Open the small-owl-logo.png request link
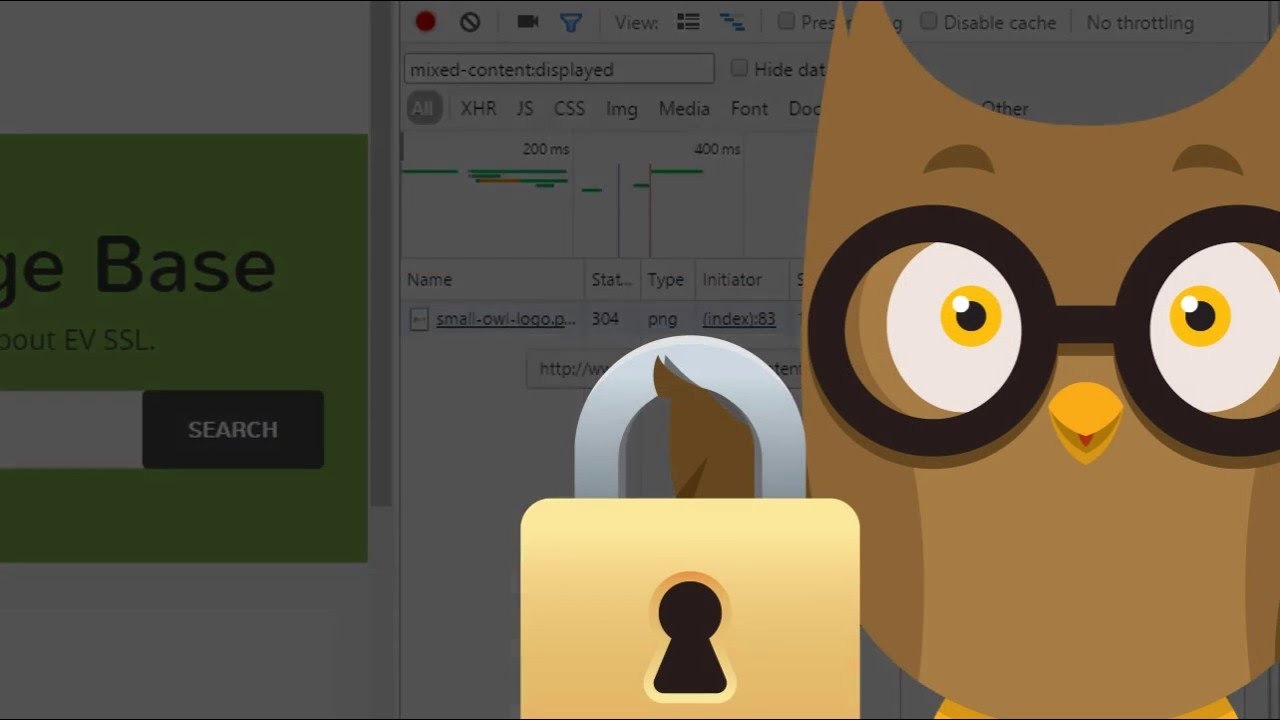The width and height of the screenshot is (1280, 720). [x=506, y=319]
